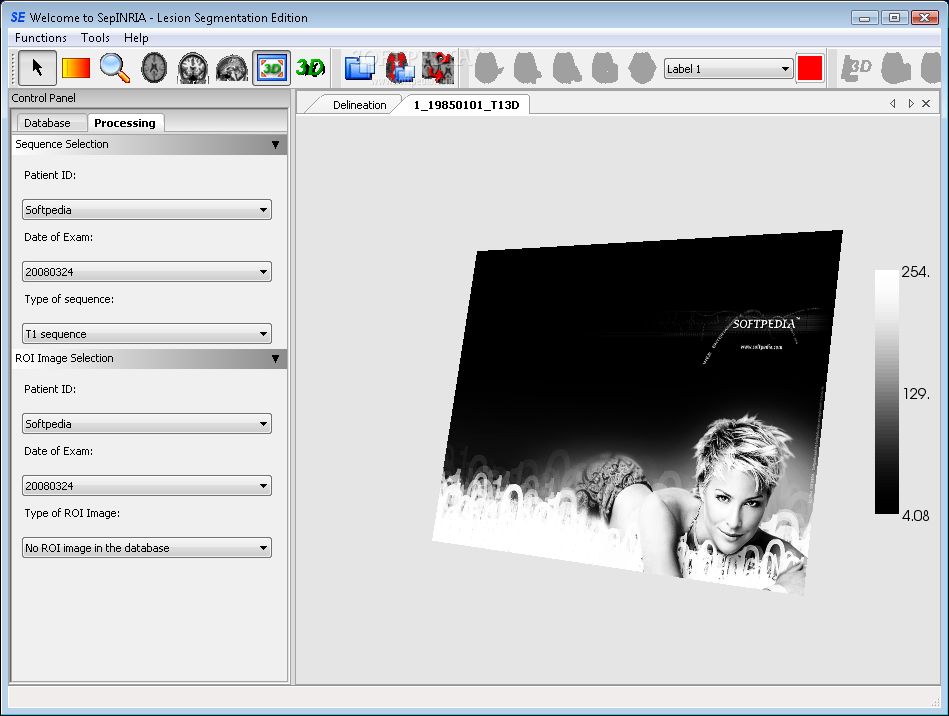The width and height of the screenshot is (949, 716).
Task: Click the 3D rendered image slice
Action: (x=635, y=412)
